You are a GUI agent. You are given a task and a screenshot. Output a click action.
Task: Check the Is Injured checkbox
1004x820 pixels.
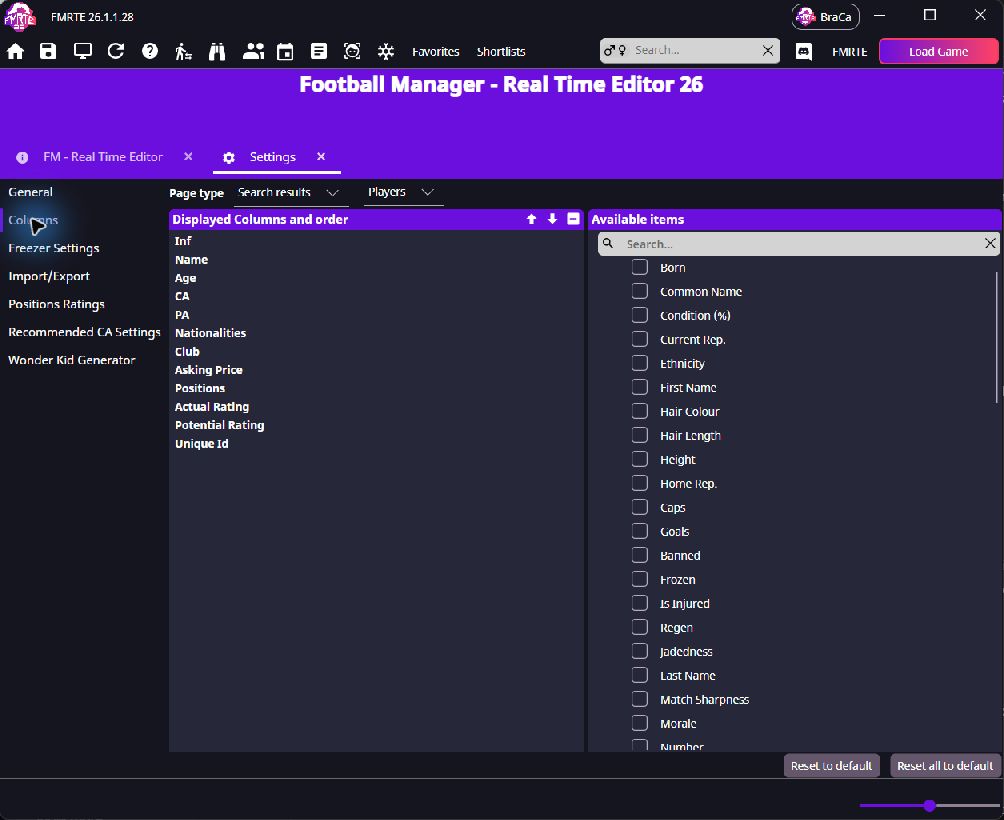(x=640, y=603)
